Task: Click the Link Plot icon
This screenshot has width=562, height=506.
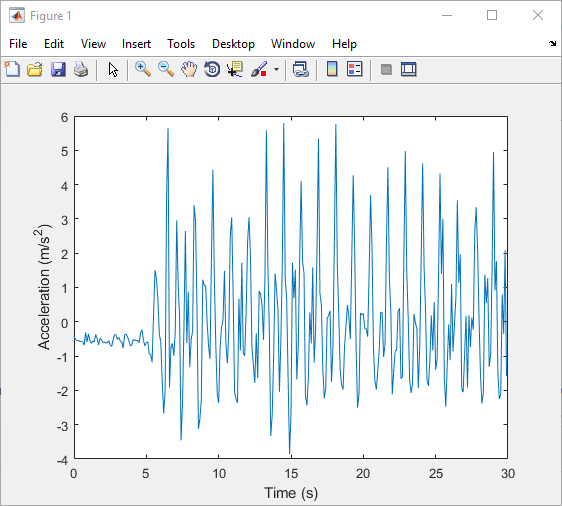Action: [301, 69]
